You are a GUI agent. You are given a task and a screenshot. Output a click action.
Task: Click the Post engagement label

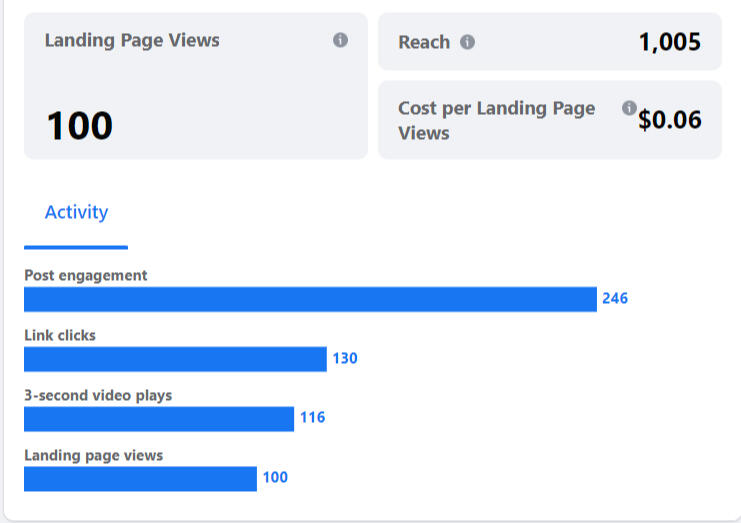85,275
